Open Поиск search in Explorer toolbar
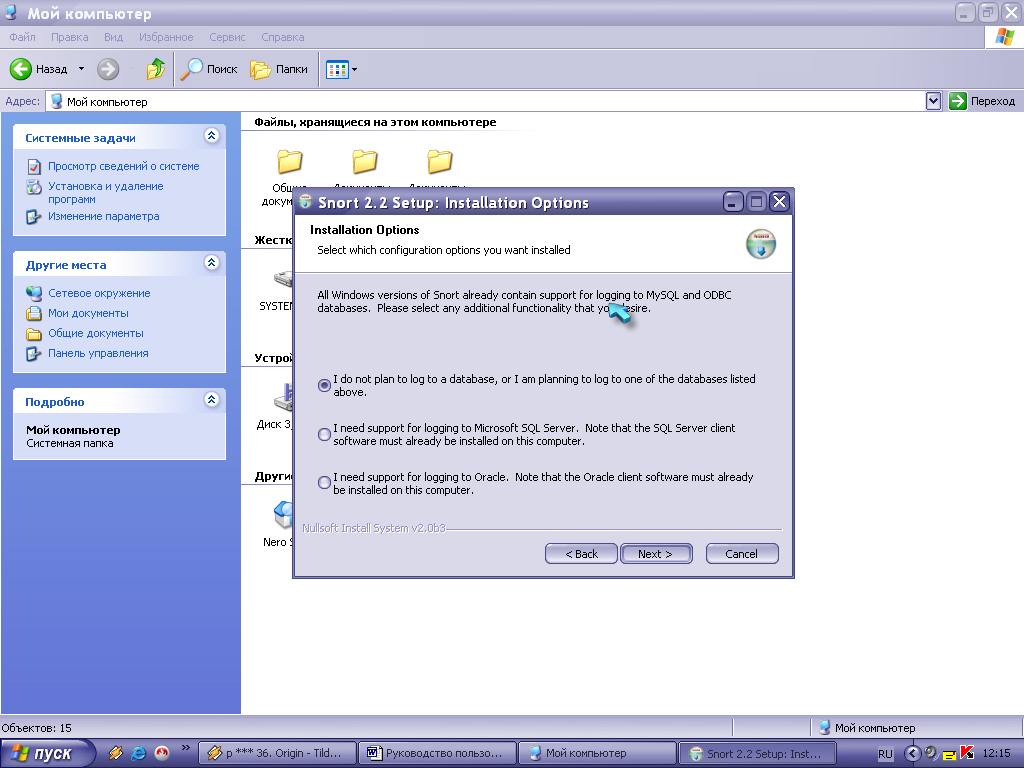The width and height of the screenshot is (1024, 768). point(209,69)
